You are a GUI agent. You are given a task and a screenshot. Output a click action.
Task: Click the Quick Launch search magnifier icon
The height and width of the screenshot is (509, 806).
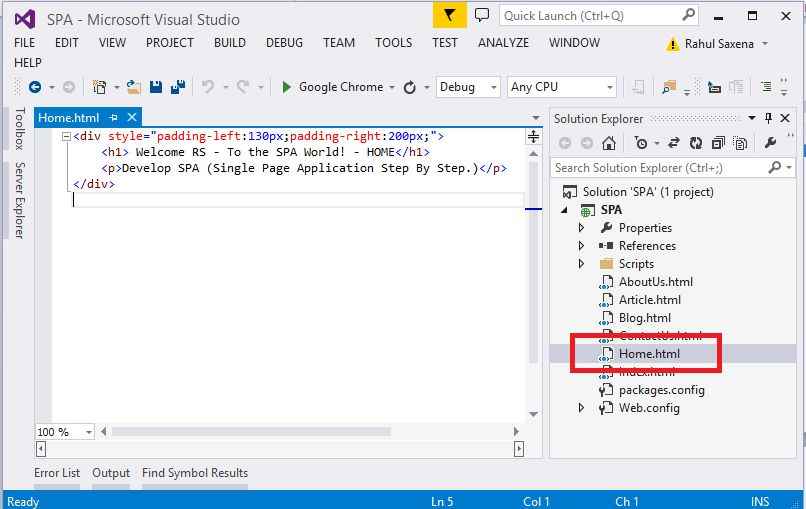tap(689, 15)
